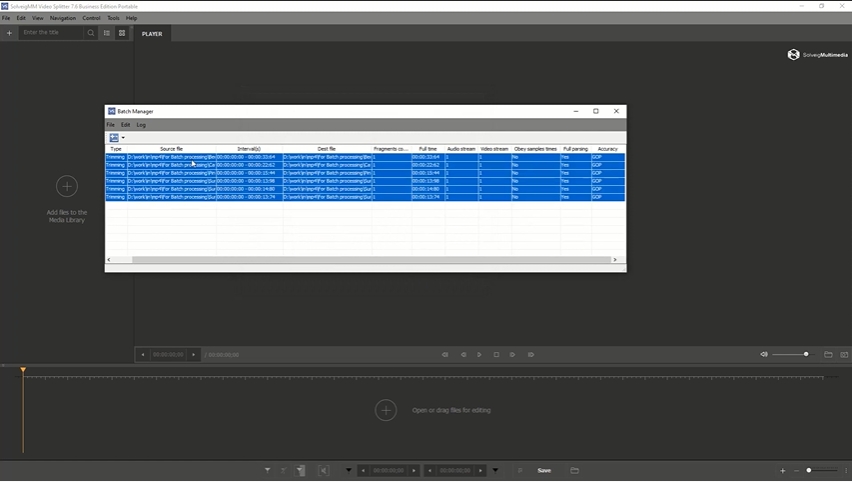Select the task with interval ending 00:00:13:74
The image size is (852, 482).
click(x=365, y=197)
